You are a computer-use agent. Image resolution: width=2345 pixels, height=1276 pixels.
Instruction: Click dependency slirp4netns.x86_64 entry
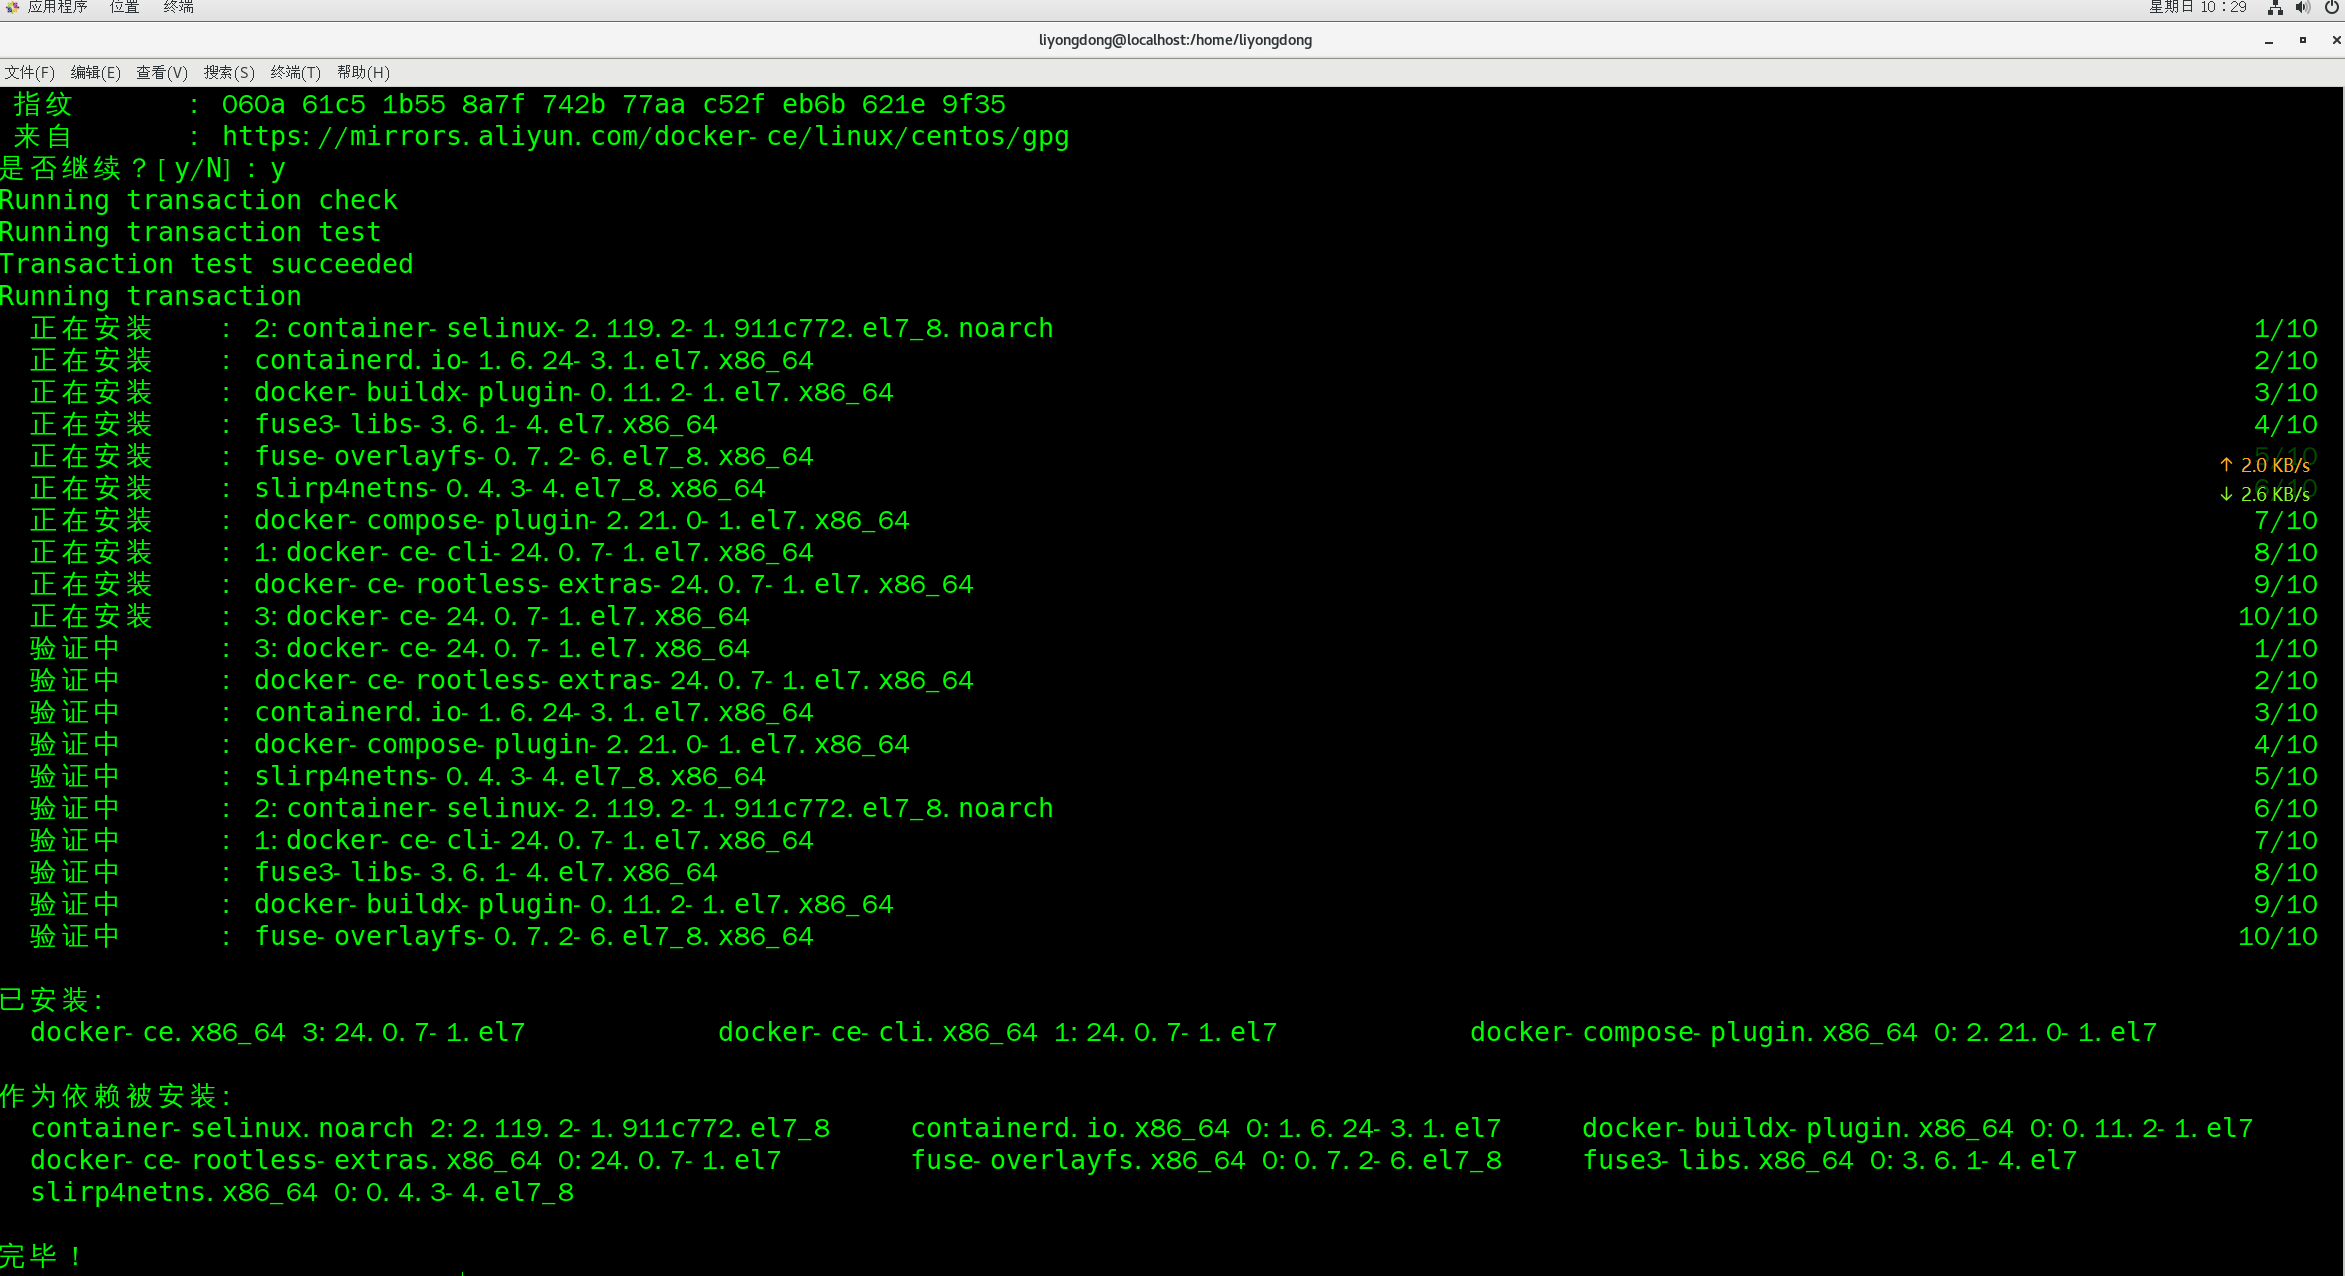302,1192
